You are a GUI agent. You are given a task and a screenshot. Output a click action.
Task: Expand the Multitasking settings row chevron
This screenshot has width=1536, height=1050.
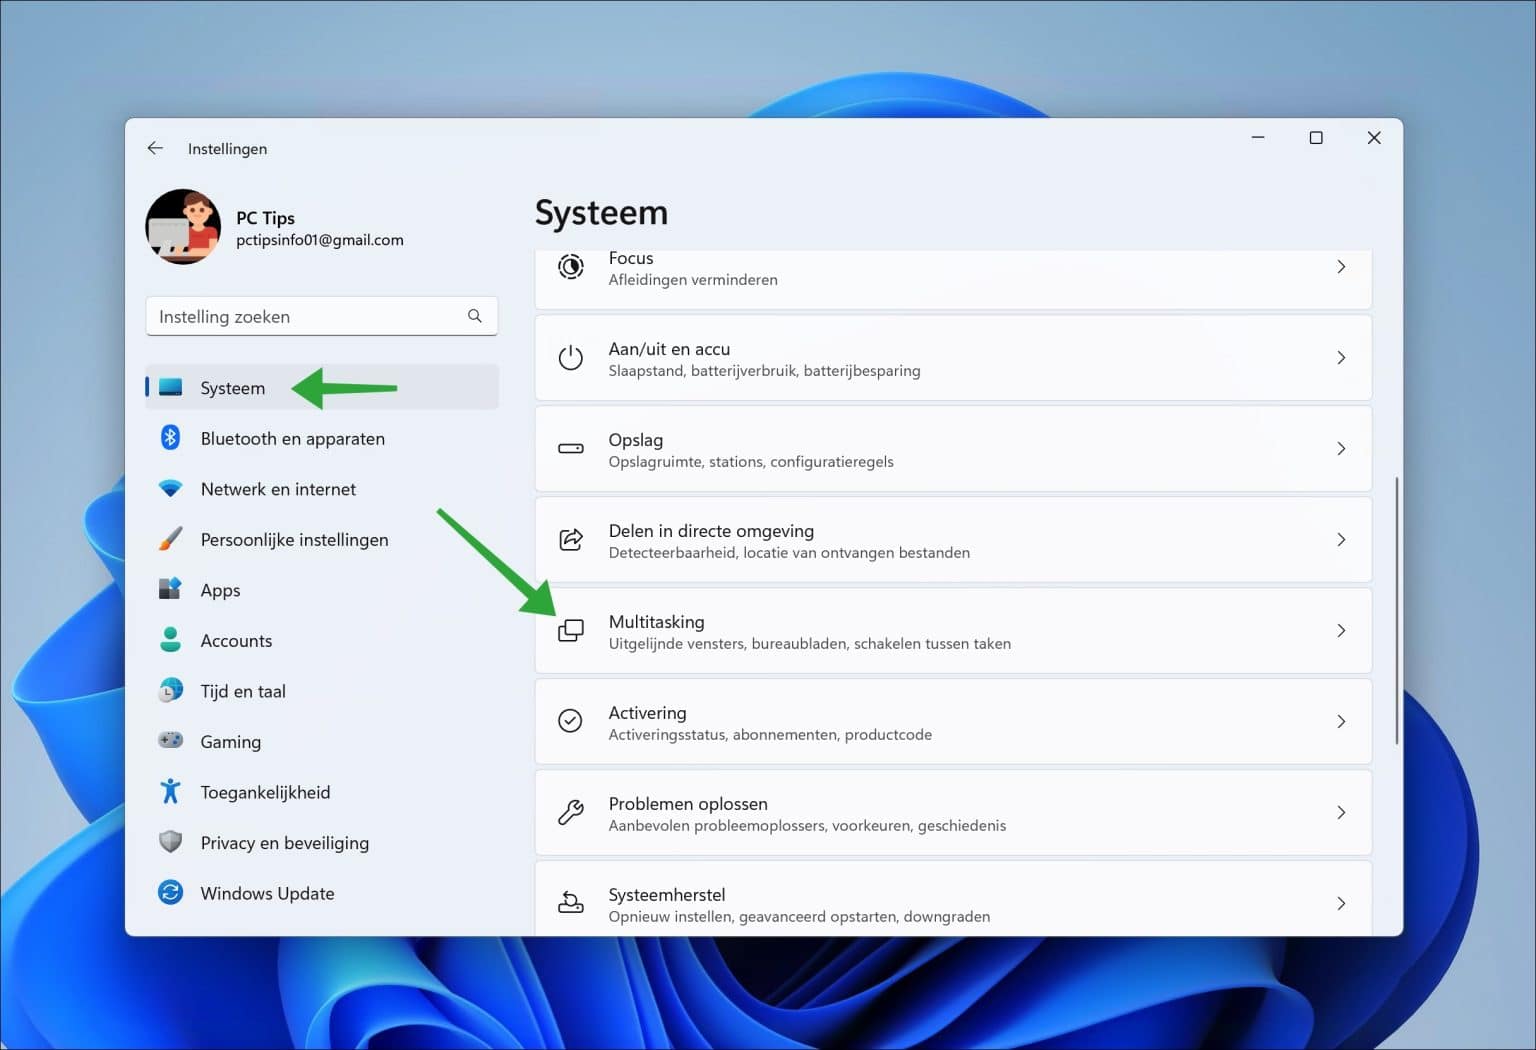click(x=1341, y=630)
